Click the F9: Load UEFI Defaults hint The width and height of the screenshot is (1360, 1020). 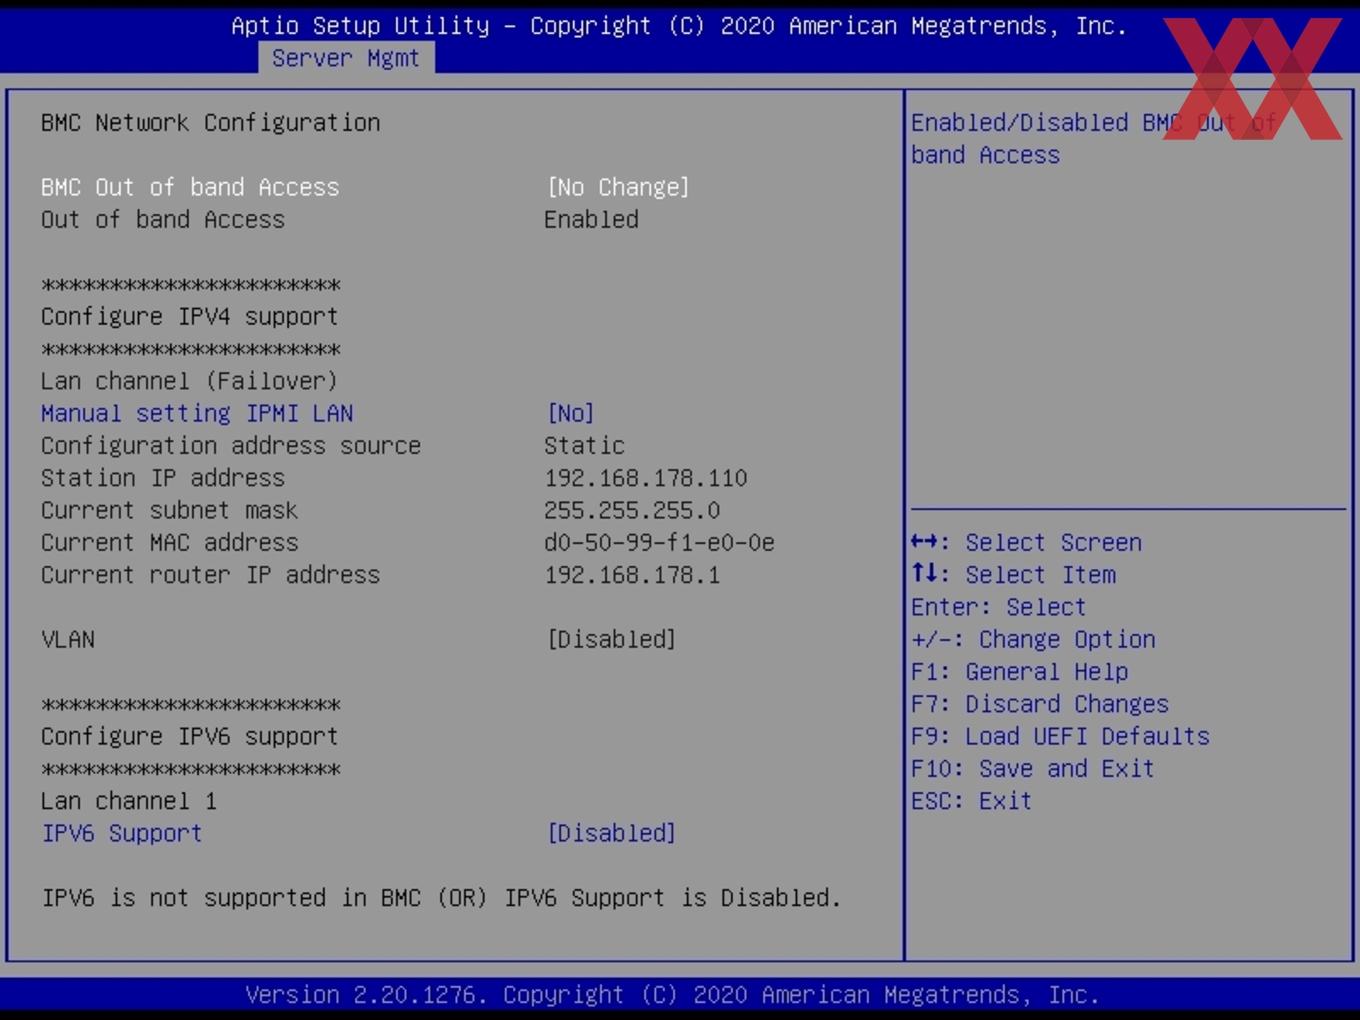point(1061,736)
